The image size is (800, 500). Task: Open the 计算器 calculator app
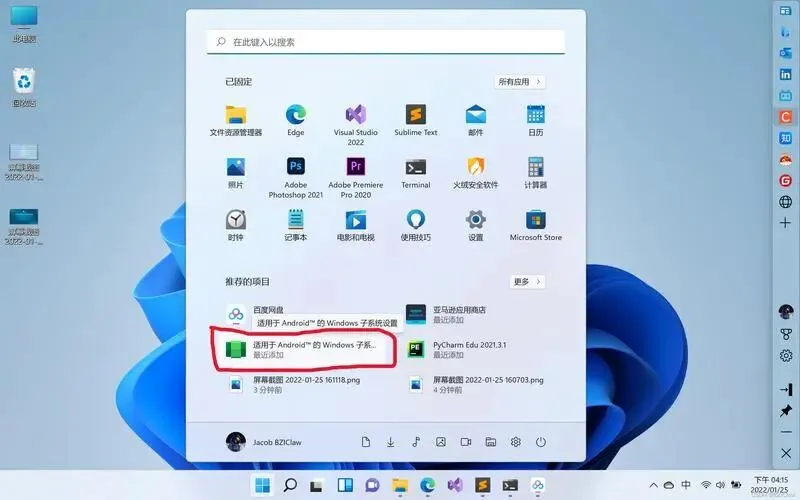pyautogui.click(x=535, y=173)
